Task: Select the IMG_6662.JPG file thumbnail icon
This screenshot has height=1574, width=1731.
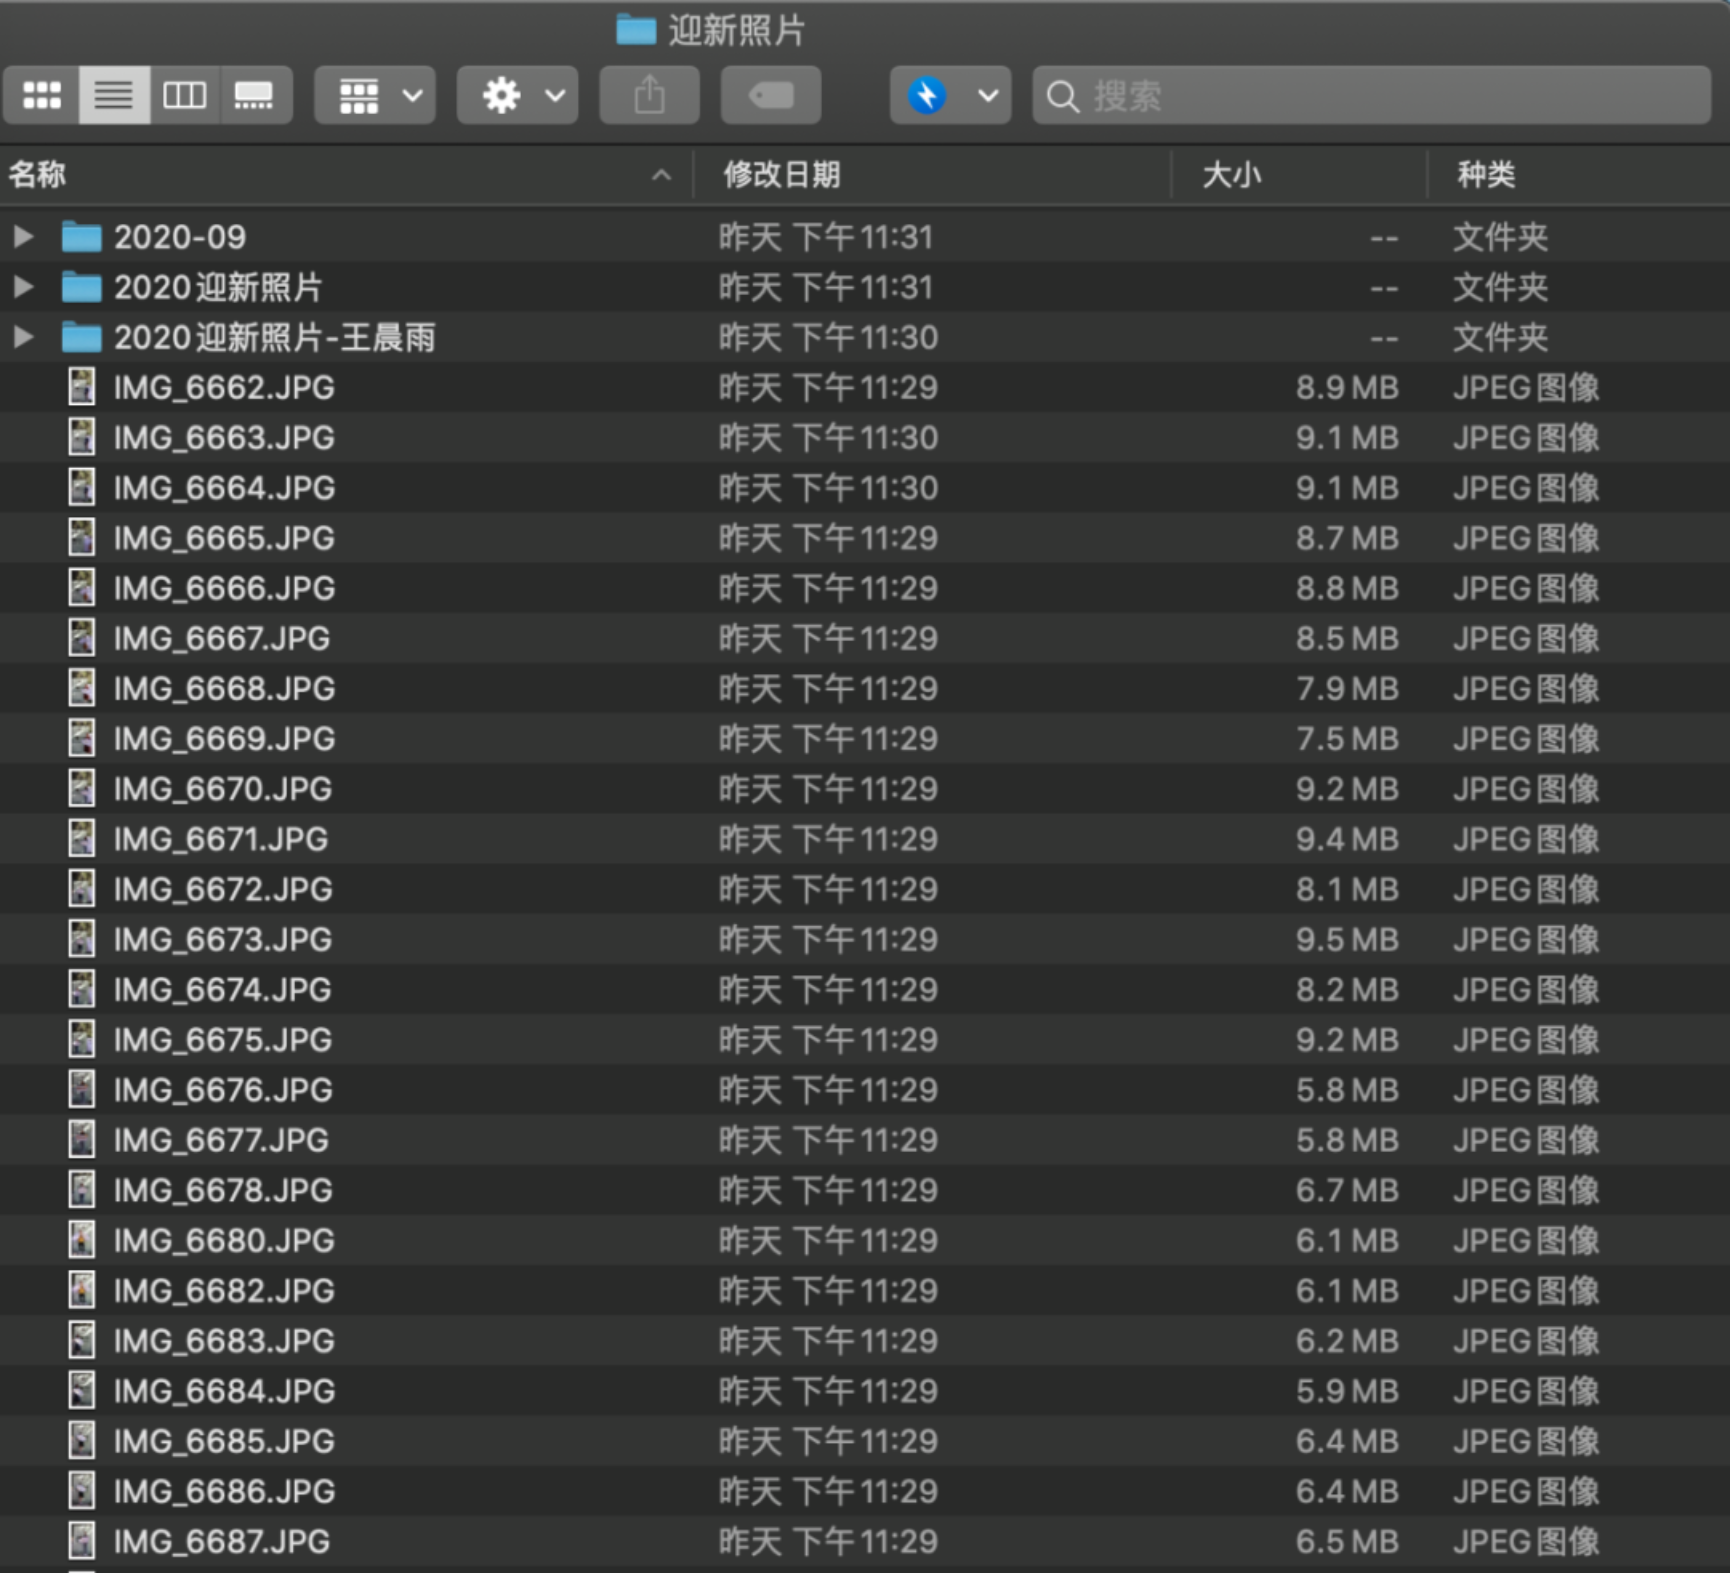Action: pos(82,387)
